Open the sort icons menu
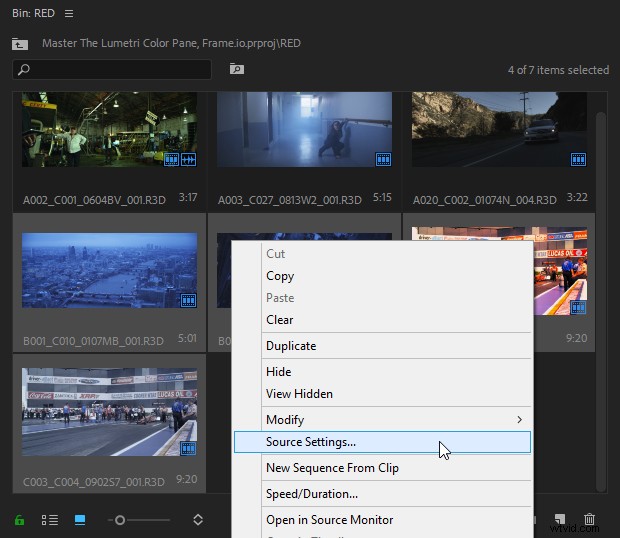This screenshot has width=620, height=538. coord(198,520)
